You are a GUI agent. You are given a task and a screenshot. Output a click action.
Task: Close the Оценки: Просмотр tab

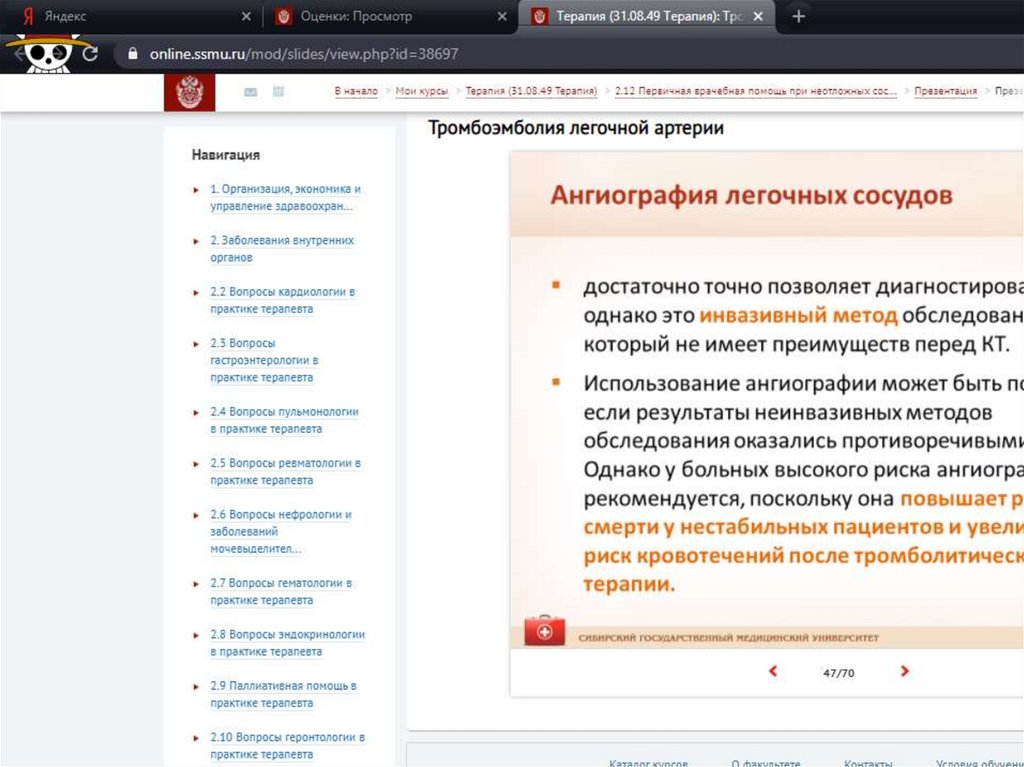tap(502, 16)
